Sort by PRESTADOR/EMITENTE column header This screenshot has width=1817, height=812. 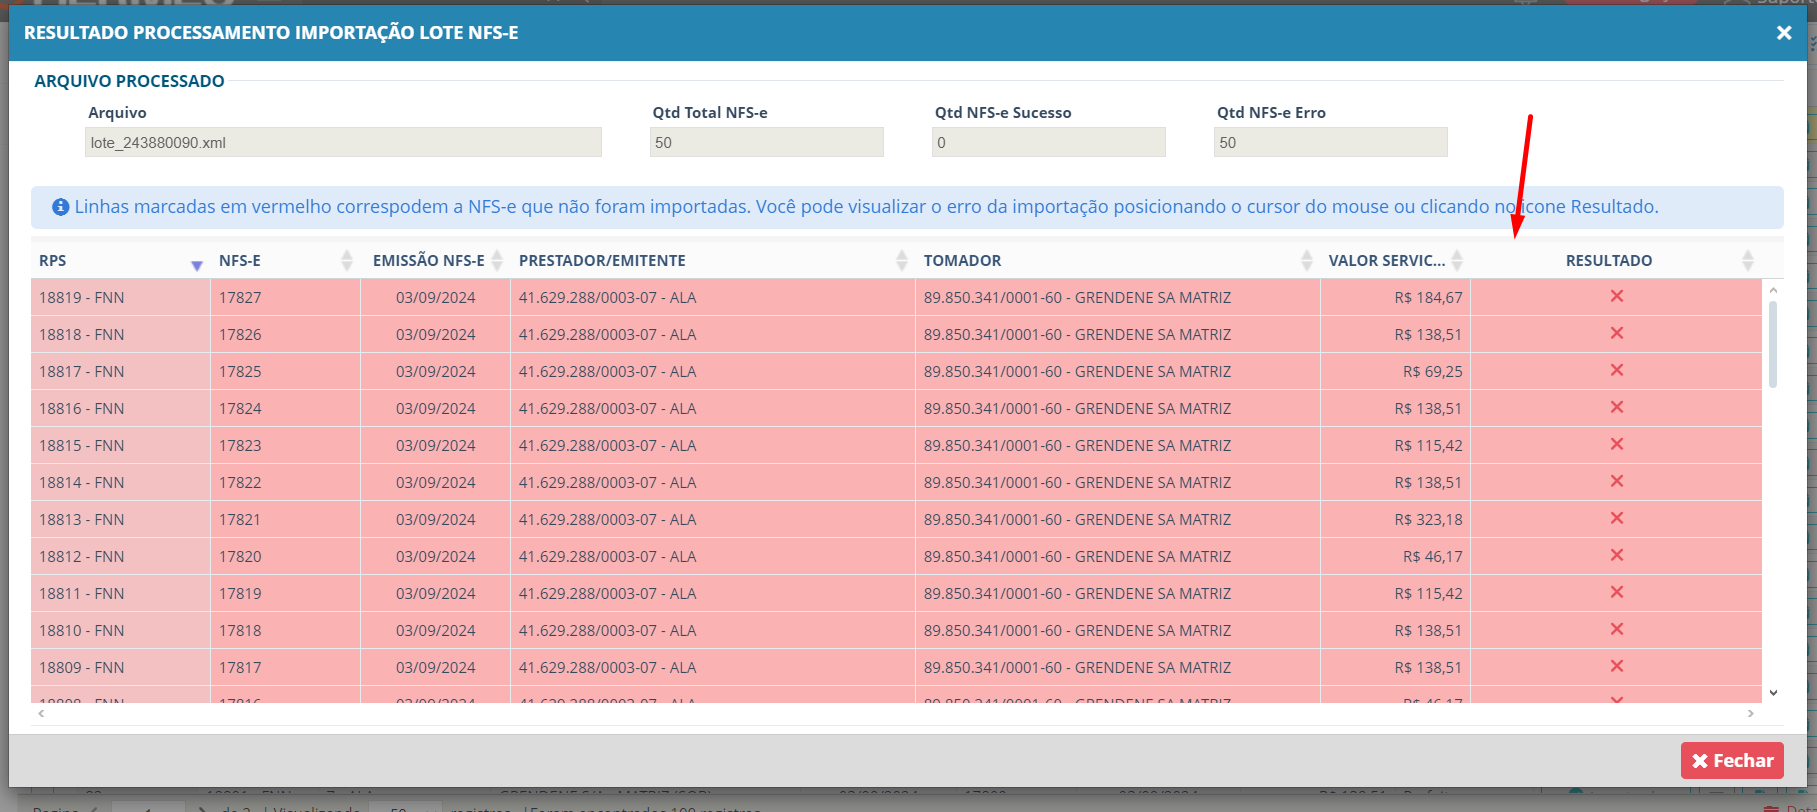point(712,260)
